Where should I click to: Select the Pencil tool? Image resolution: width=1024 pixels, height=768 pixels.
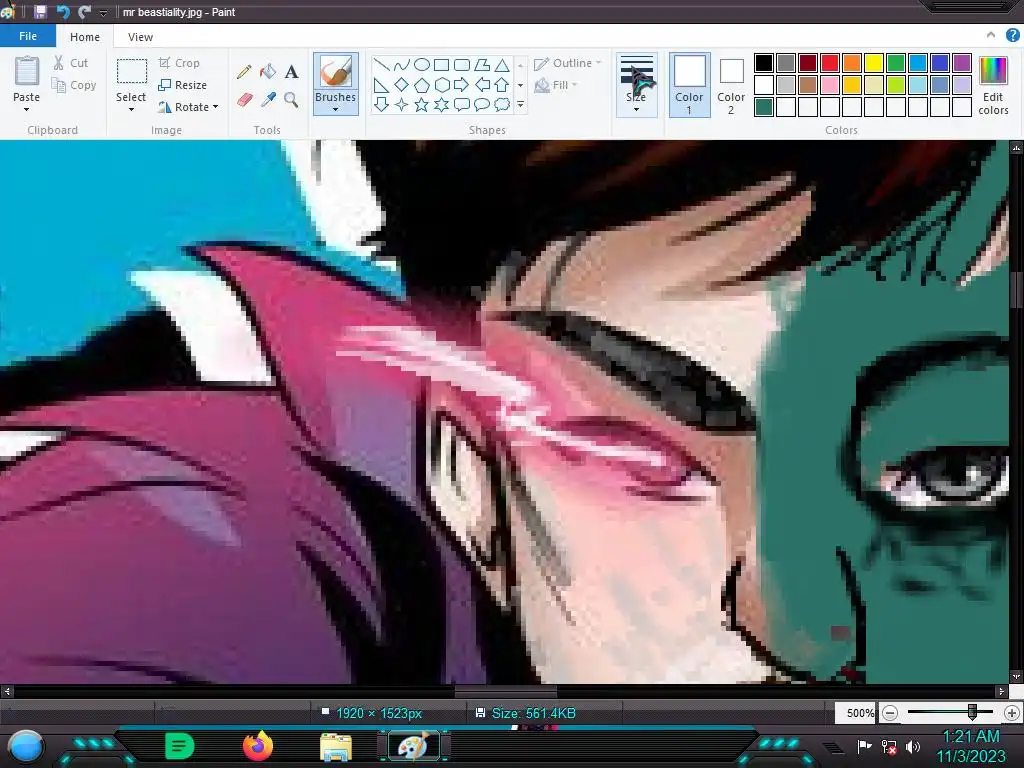244,71
